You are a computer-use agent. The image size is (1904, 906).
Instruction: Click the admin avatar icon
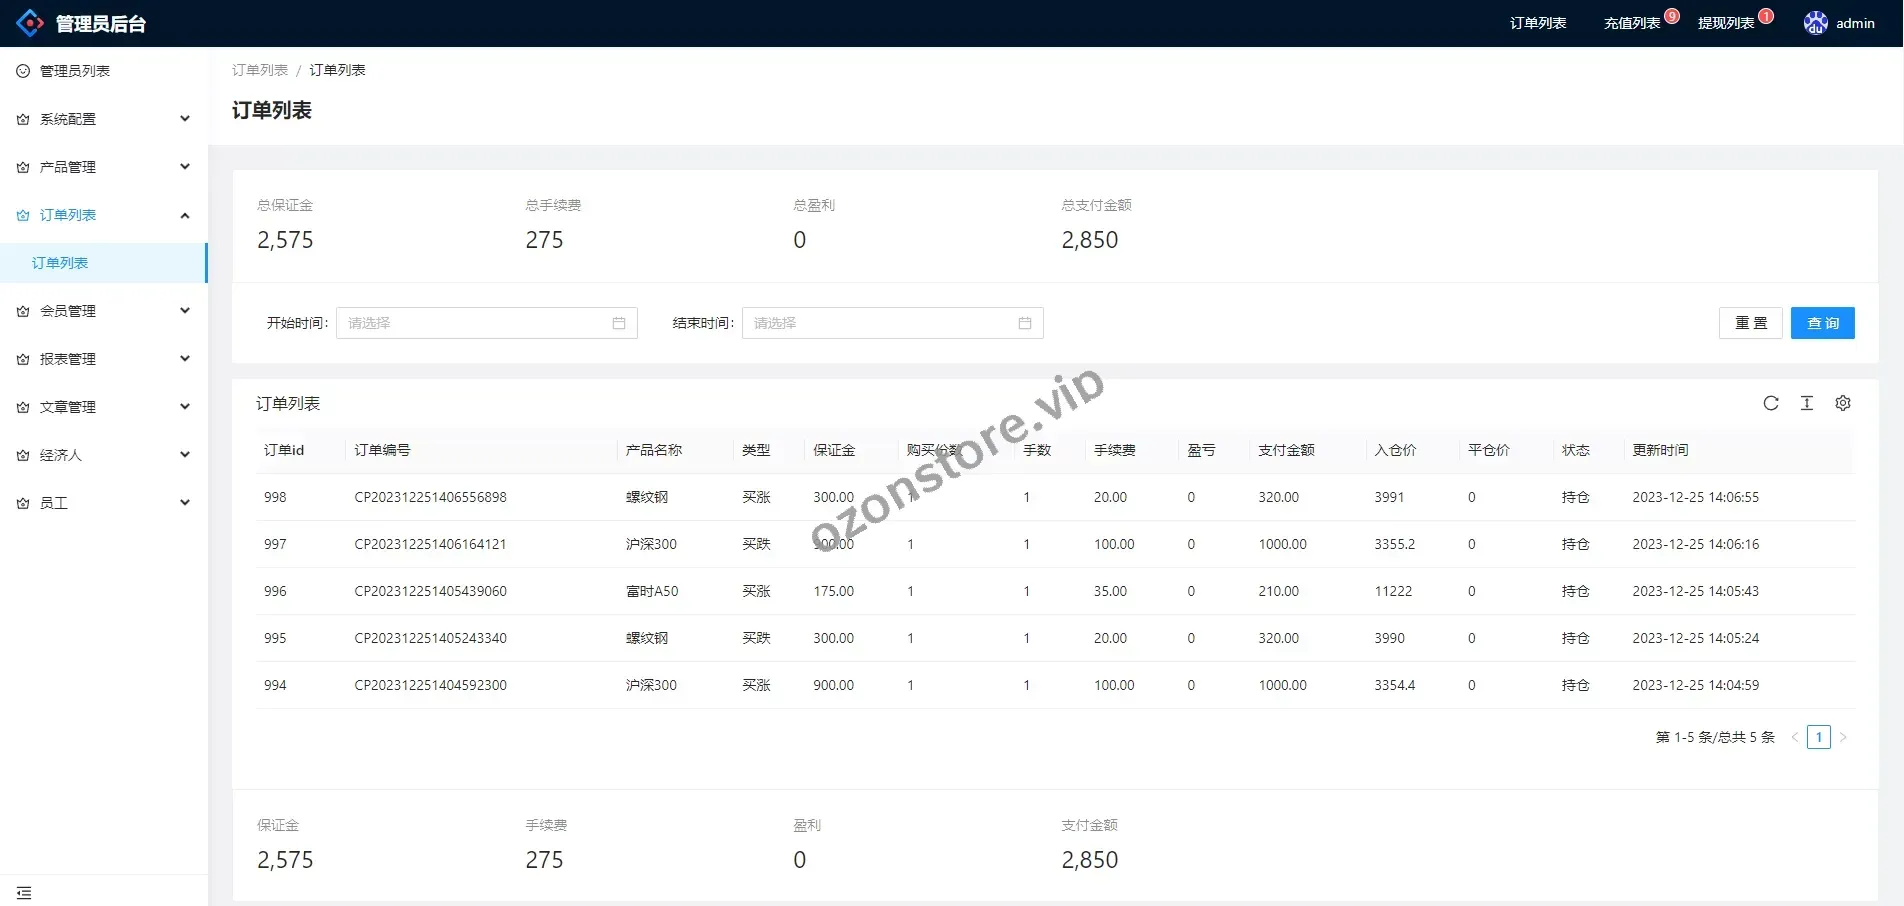[1815, 23]
